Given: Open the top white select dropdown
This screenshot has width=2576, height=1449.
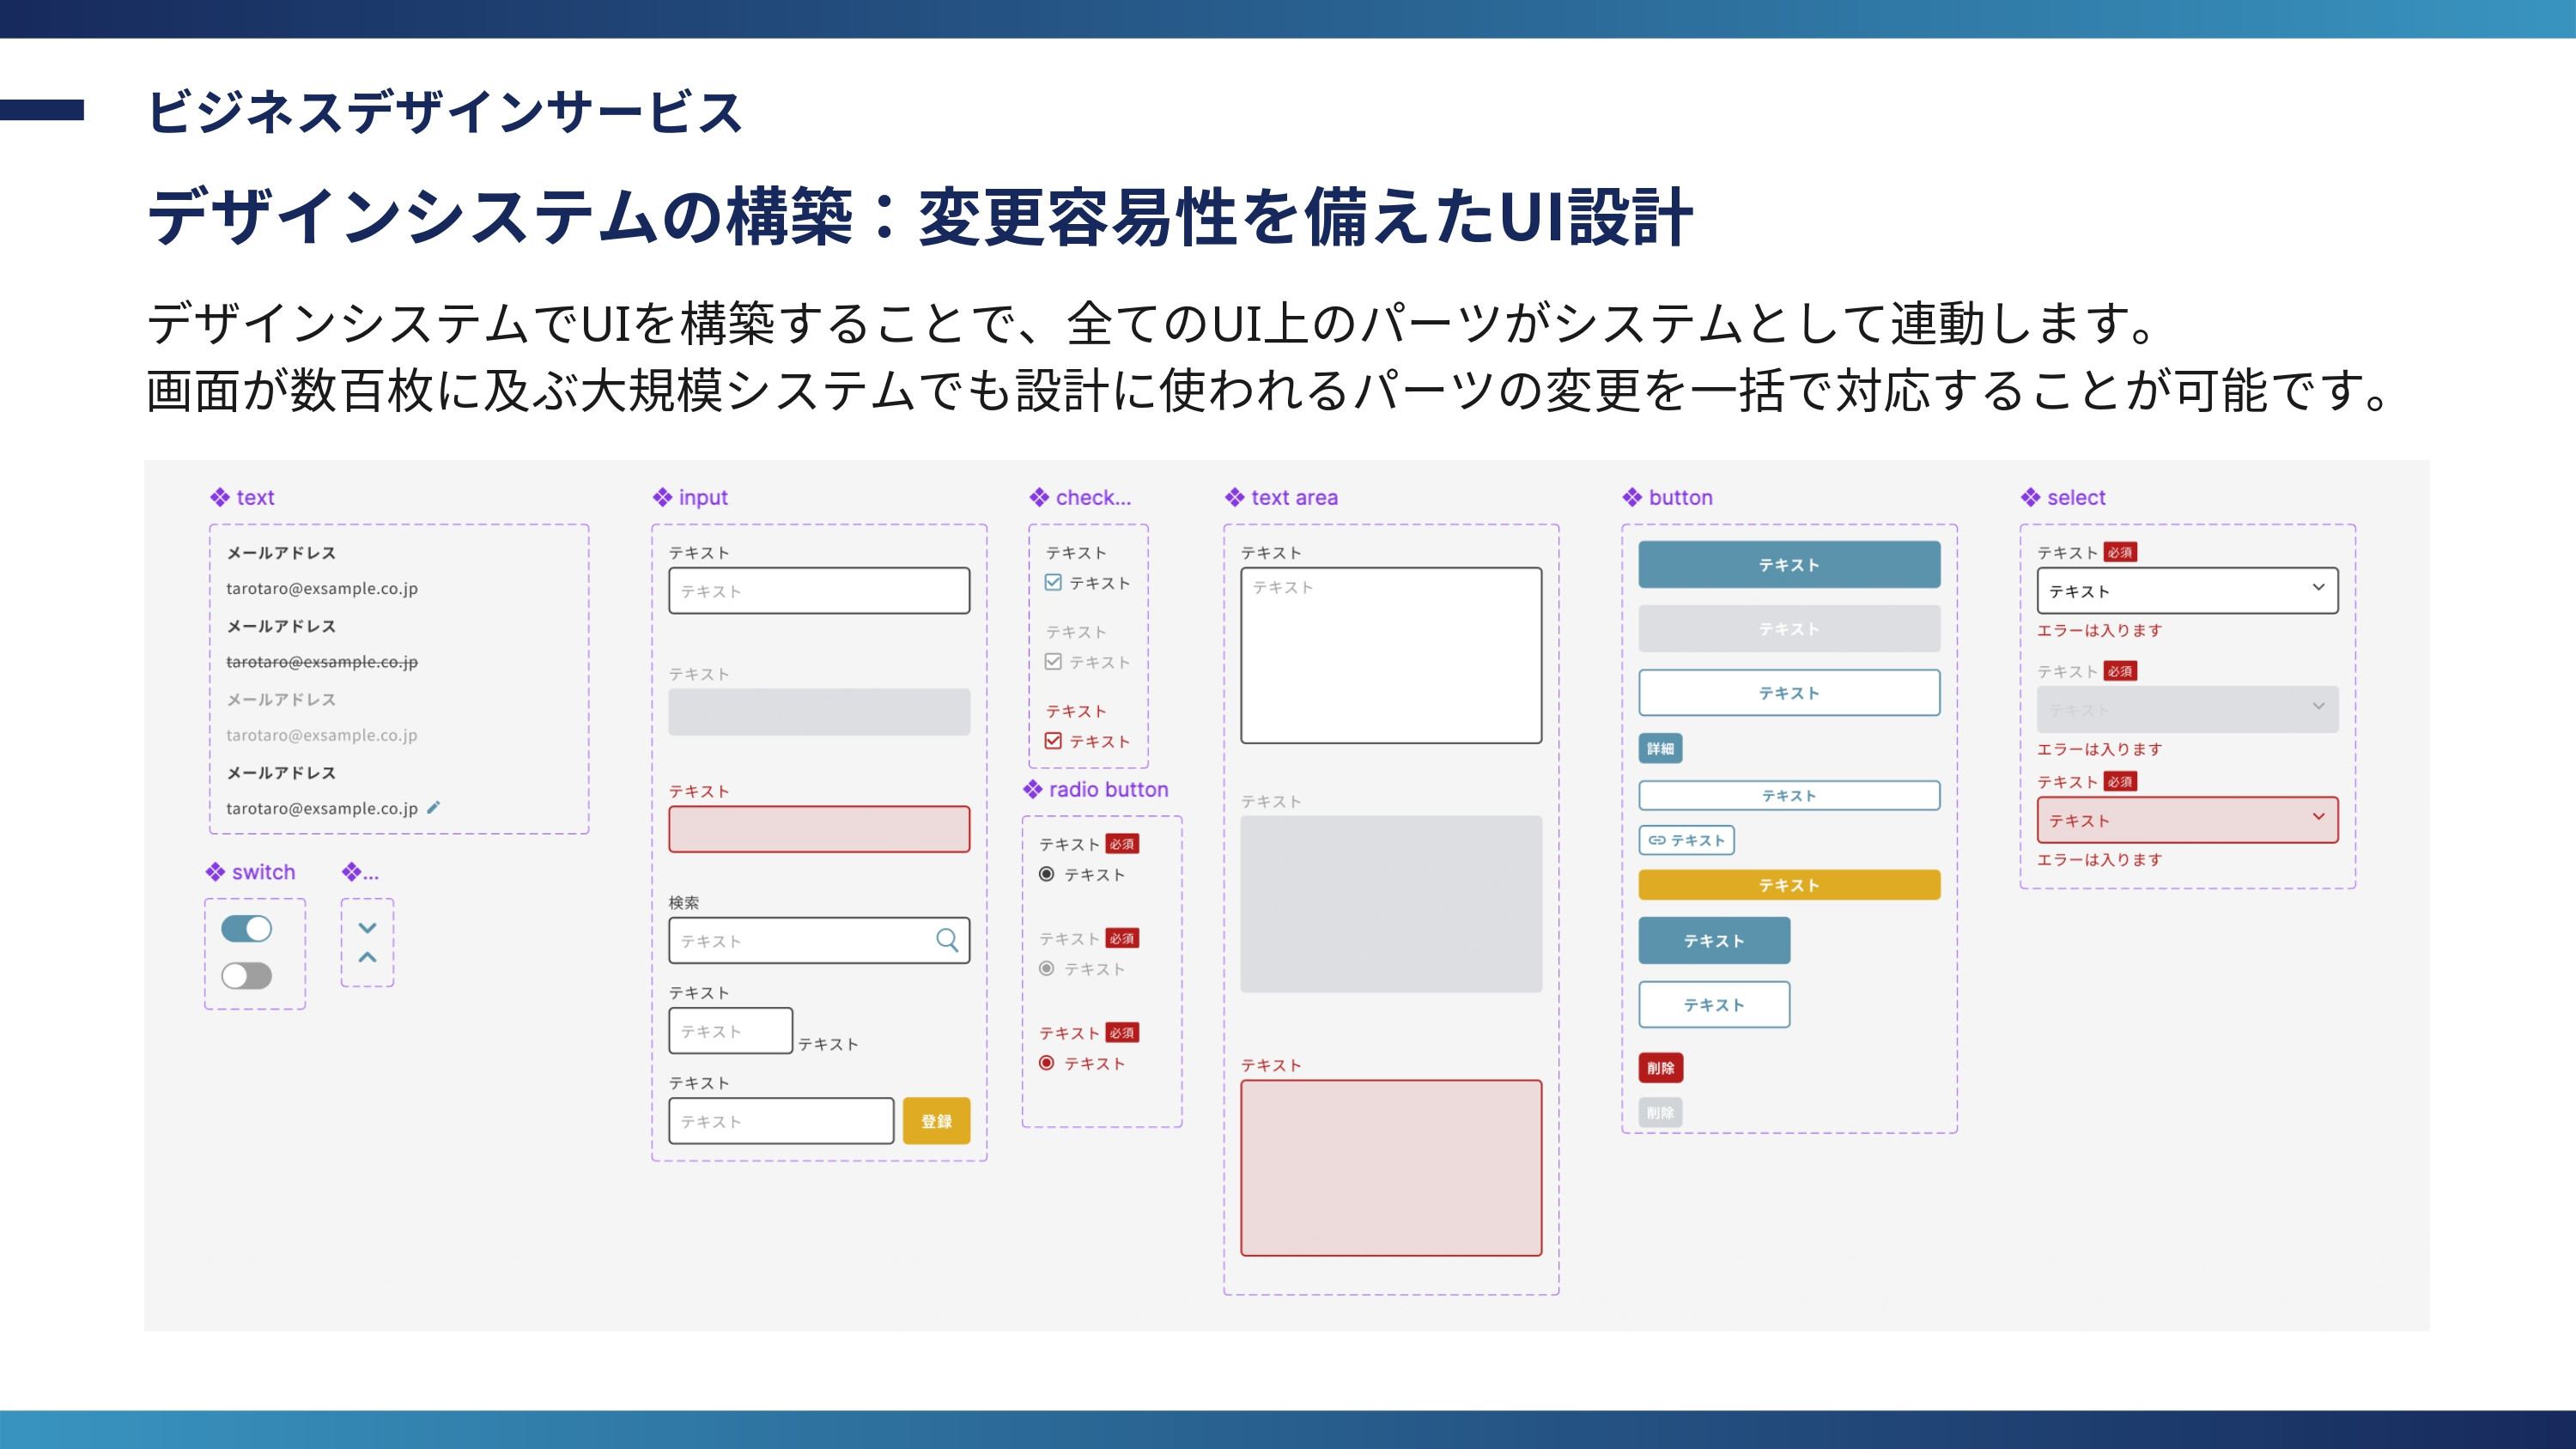Looking at the screenshot, I should tap(2187, 590).
